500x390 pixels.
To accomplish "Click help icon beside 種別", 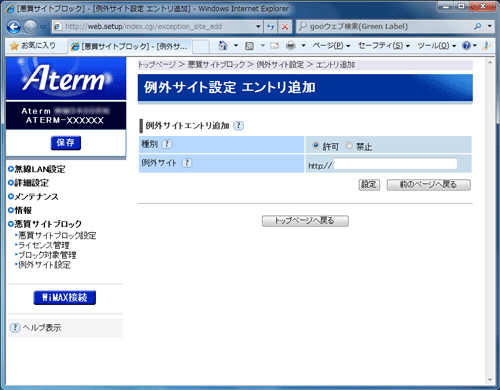I will 167,144.
